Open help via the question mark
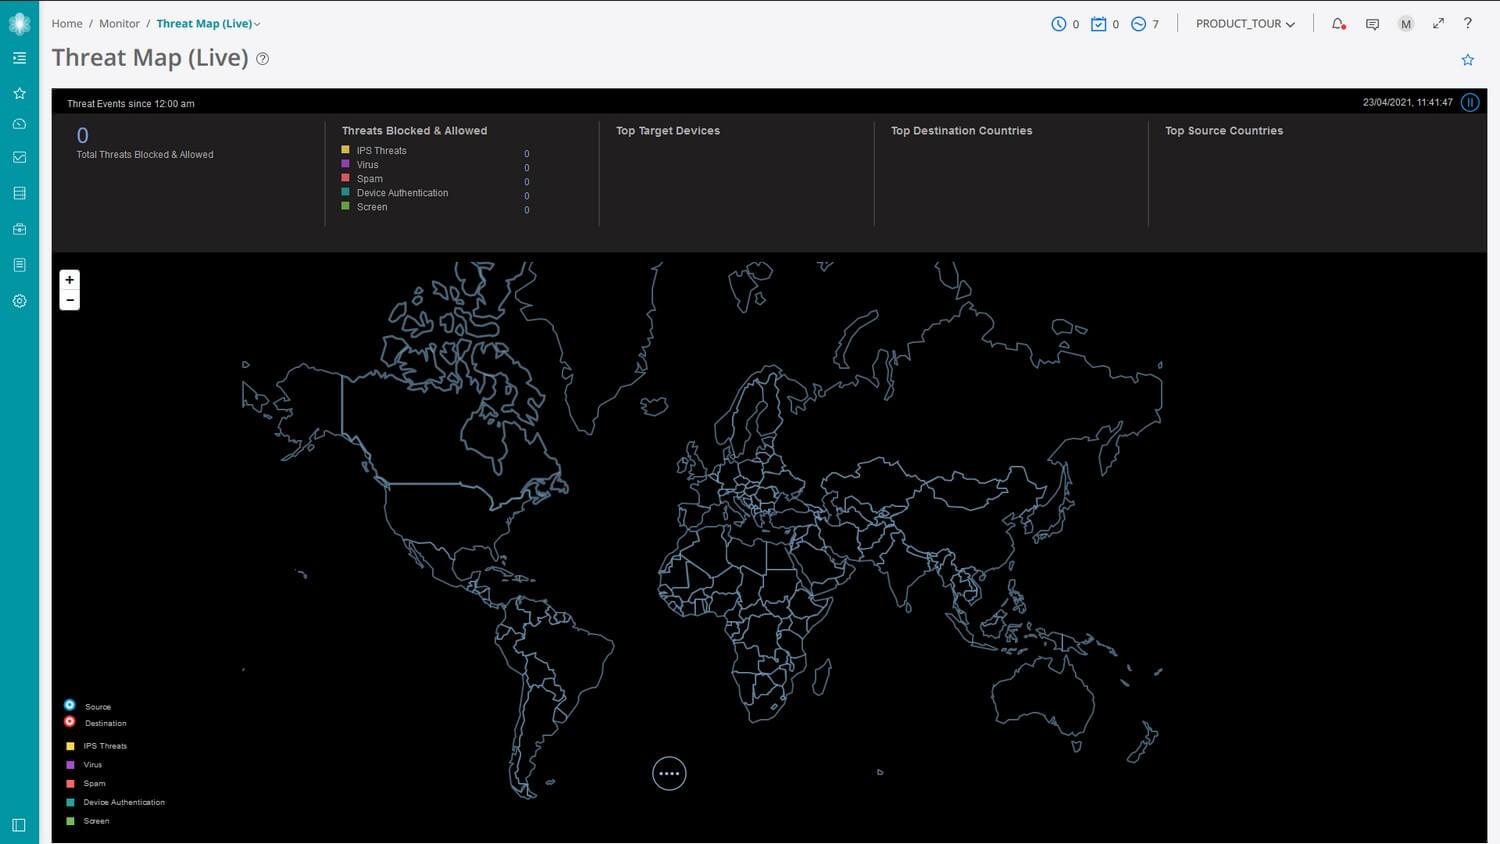This screenshot has height=844, width=1500. [1468, 23]
